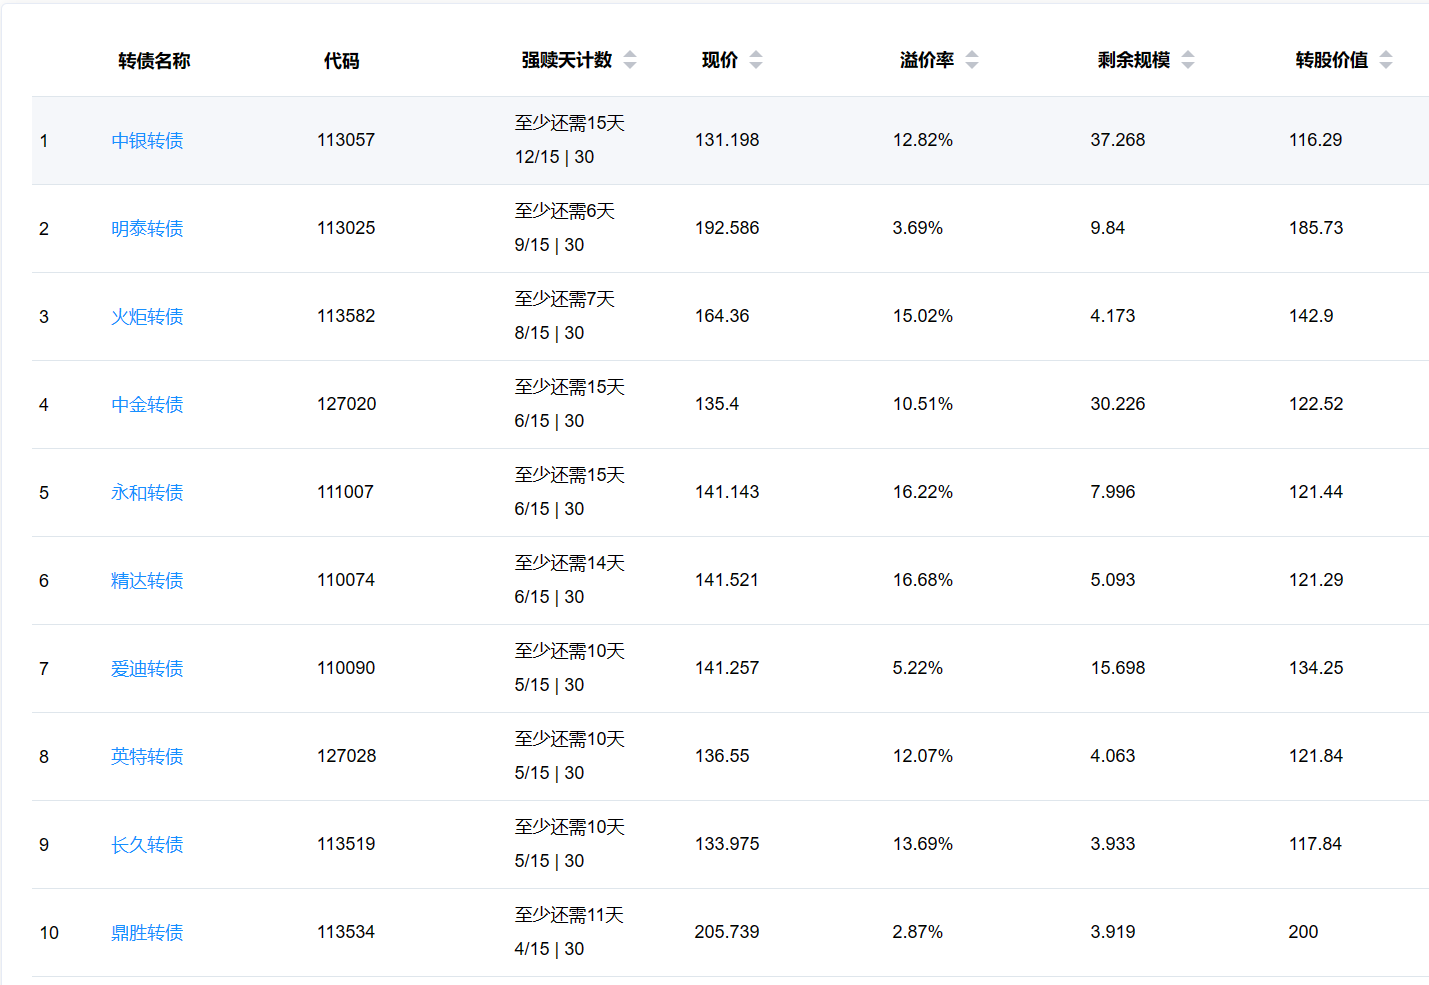Click the 205.739 price cell
Image resolution: width=1429 pixels, height=985 pixels.
click(x=727, y=932)
